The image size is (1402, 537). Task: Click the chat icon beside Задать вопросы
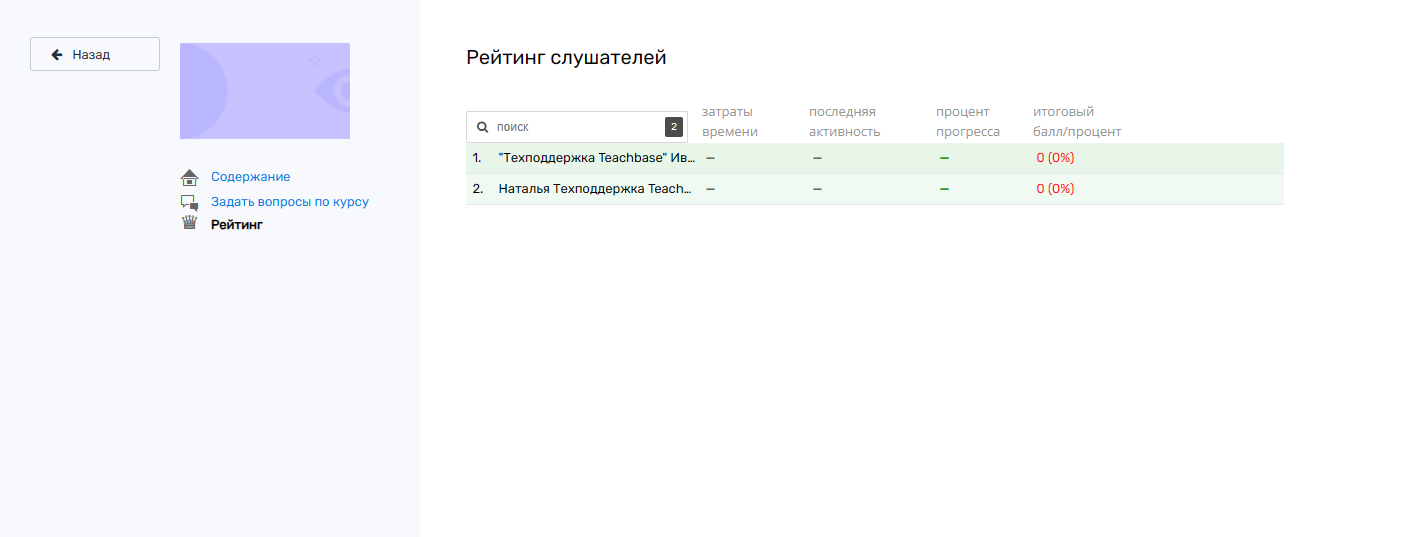[x=189, y=202]
